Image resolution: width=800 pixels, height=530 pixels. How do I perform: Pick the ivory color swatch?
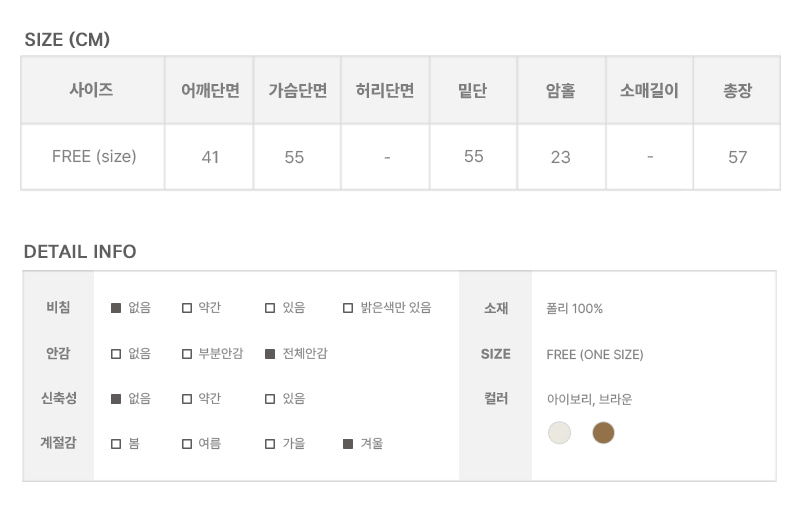(x=559, y=433)
